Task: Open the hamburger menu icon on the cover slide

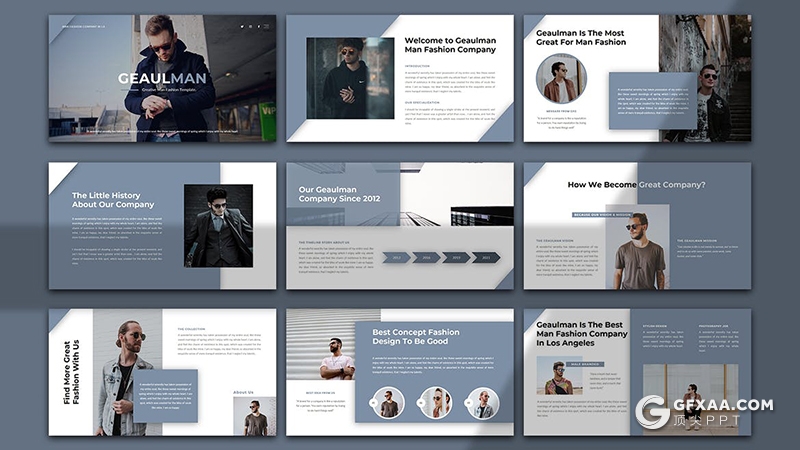Action: tap(265, 26)
